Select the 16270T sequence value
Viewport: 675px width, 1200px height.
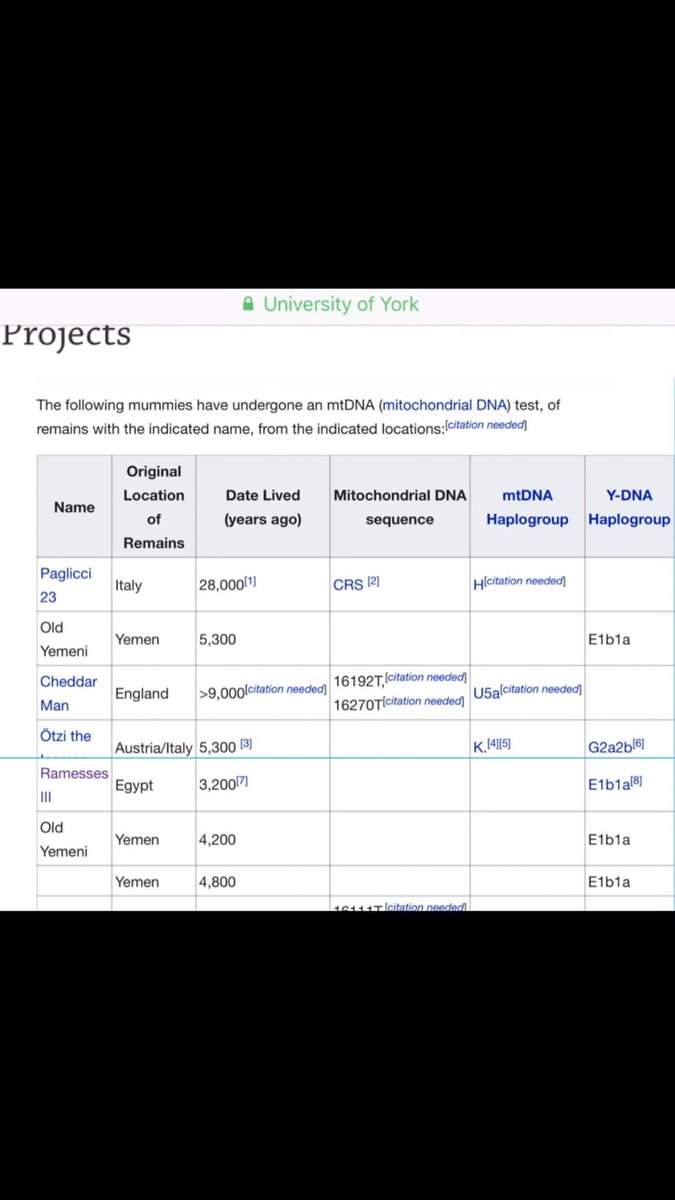pos(358,705)
